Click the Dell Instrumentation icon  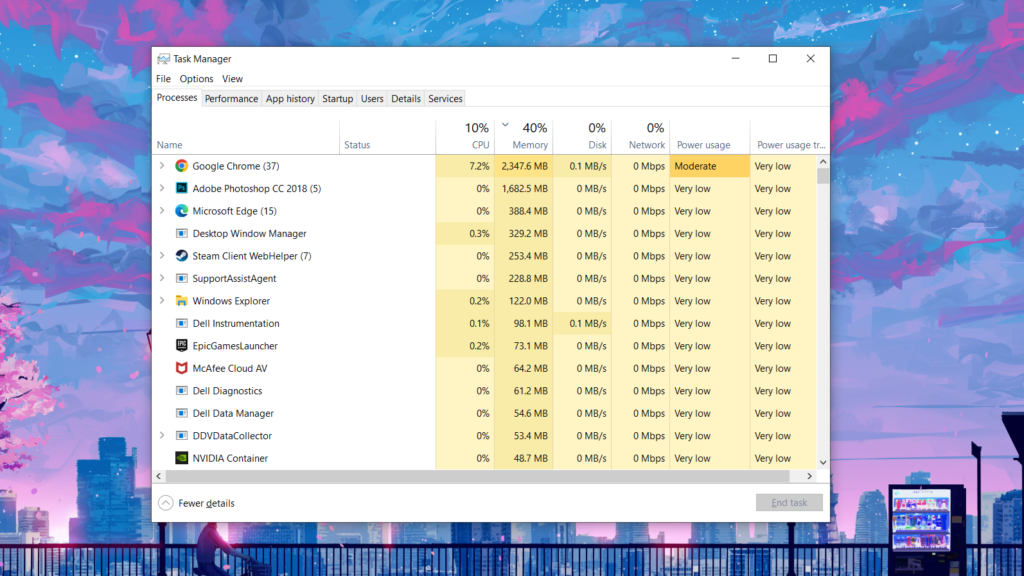click(182, 323)
